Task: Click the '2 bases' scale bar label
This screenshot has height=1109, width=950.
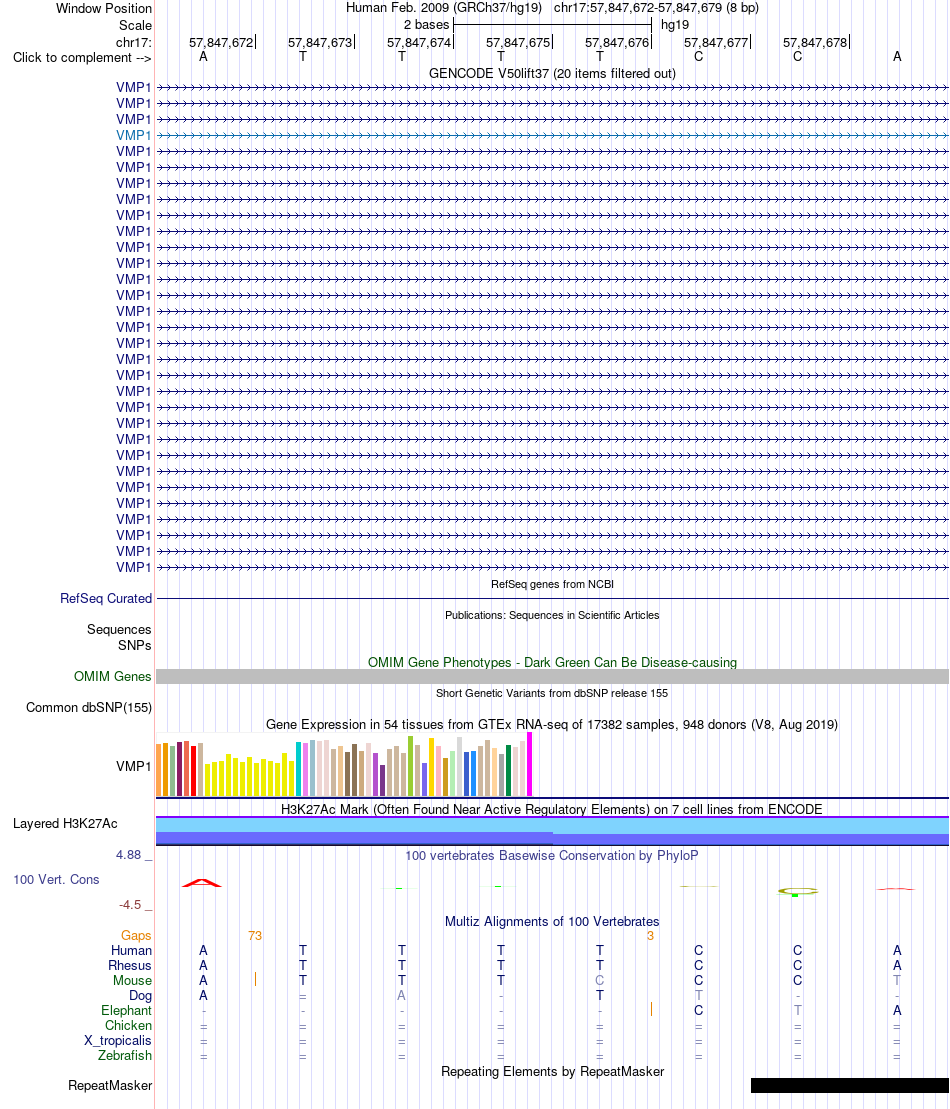Action: (427, 25)
